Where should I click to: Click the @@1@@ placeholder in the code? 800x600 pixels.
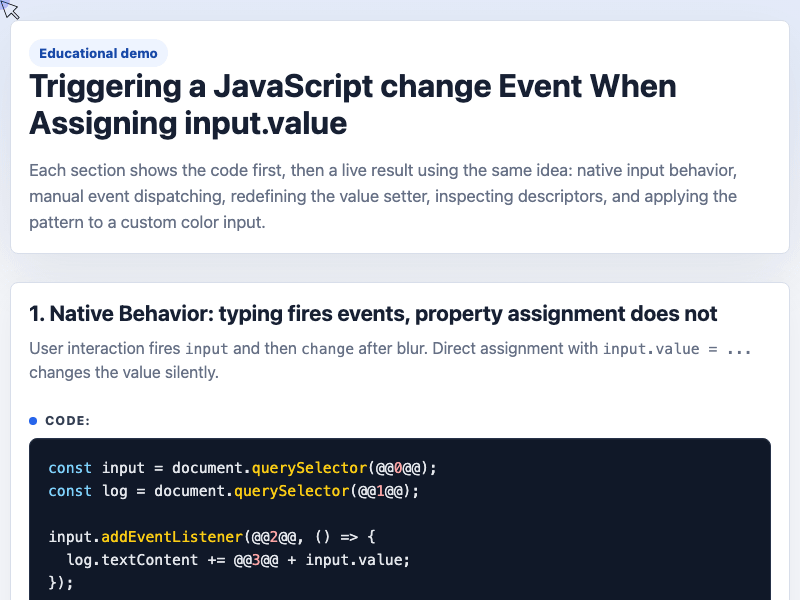coord(380,491)
